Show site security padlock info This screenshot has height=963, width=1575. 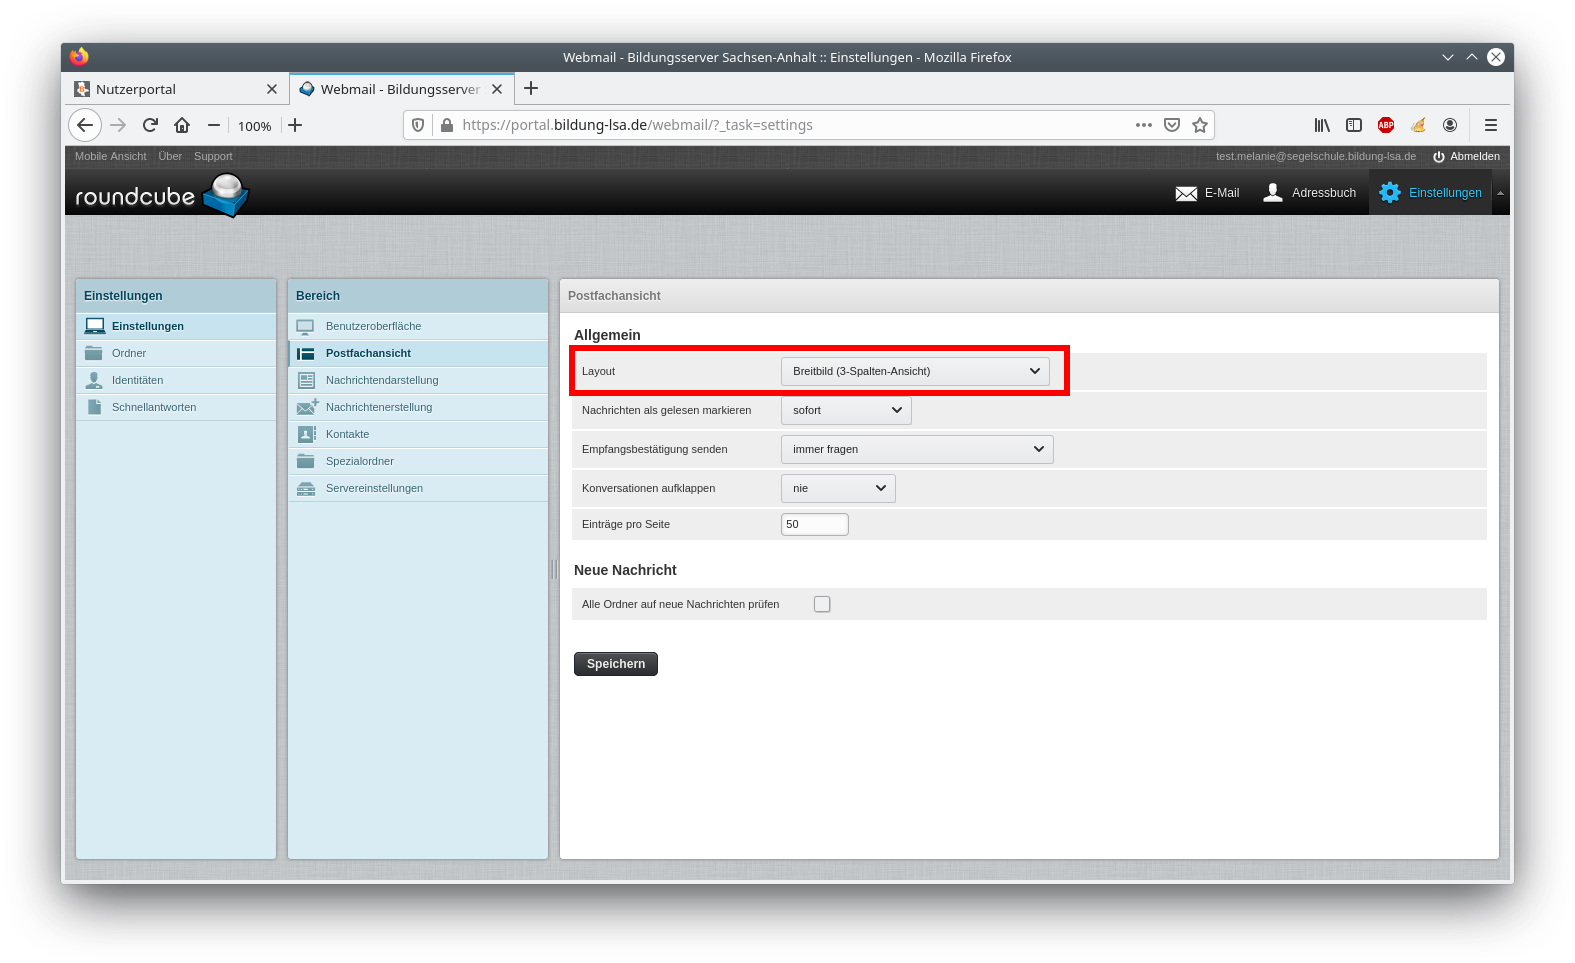tap(447, 125)
